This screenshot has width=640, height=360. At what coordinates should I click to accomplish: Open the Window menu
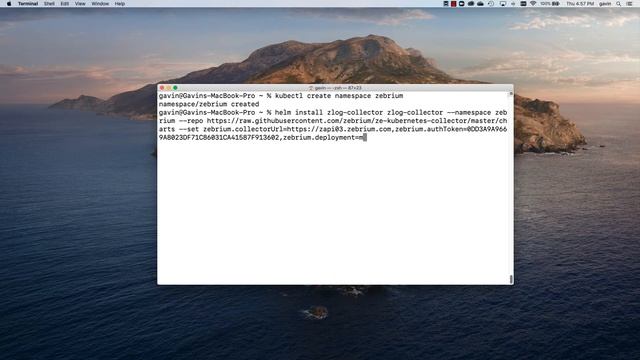click(x=100, y=4)
